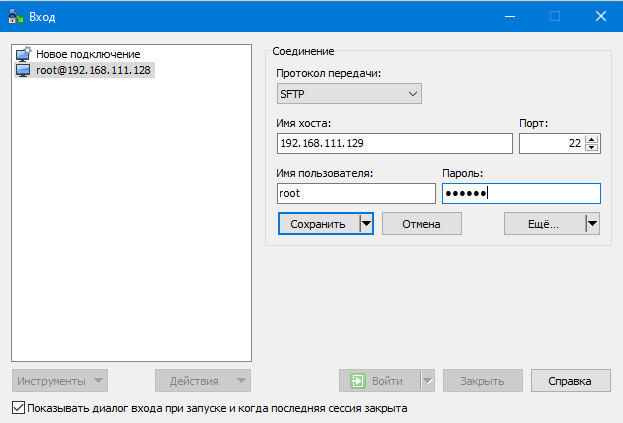This screenshot has height=423, width=623.
Task: Open help with the Справка button
Action: (x=571, y=381)
